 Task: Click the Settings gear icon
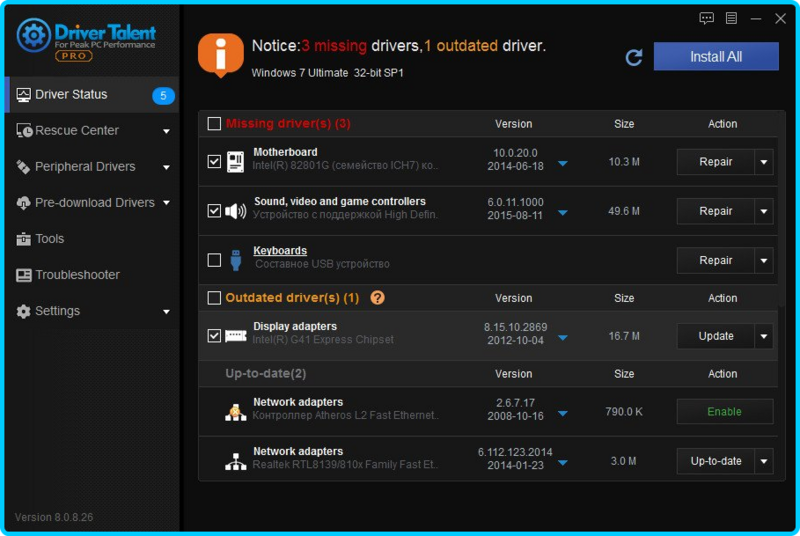23,311
